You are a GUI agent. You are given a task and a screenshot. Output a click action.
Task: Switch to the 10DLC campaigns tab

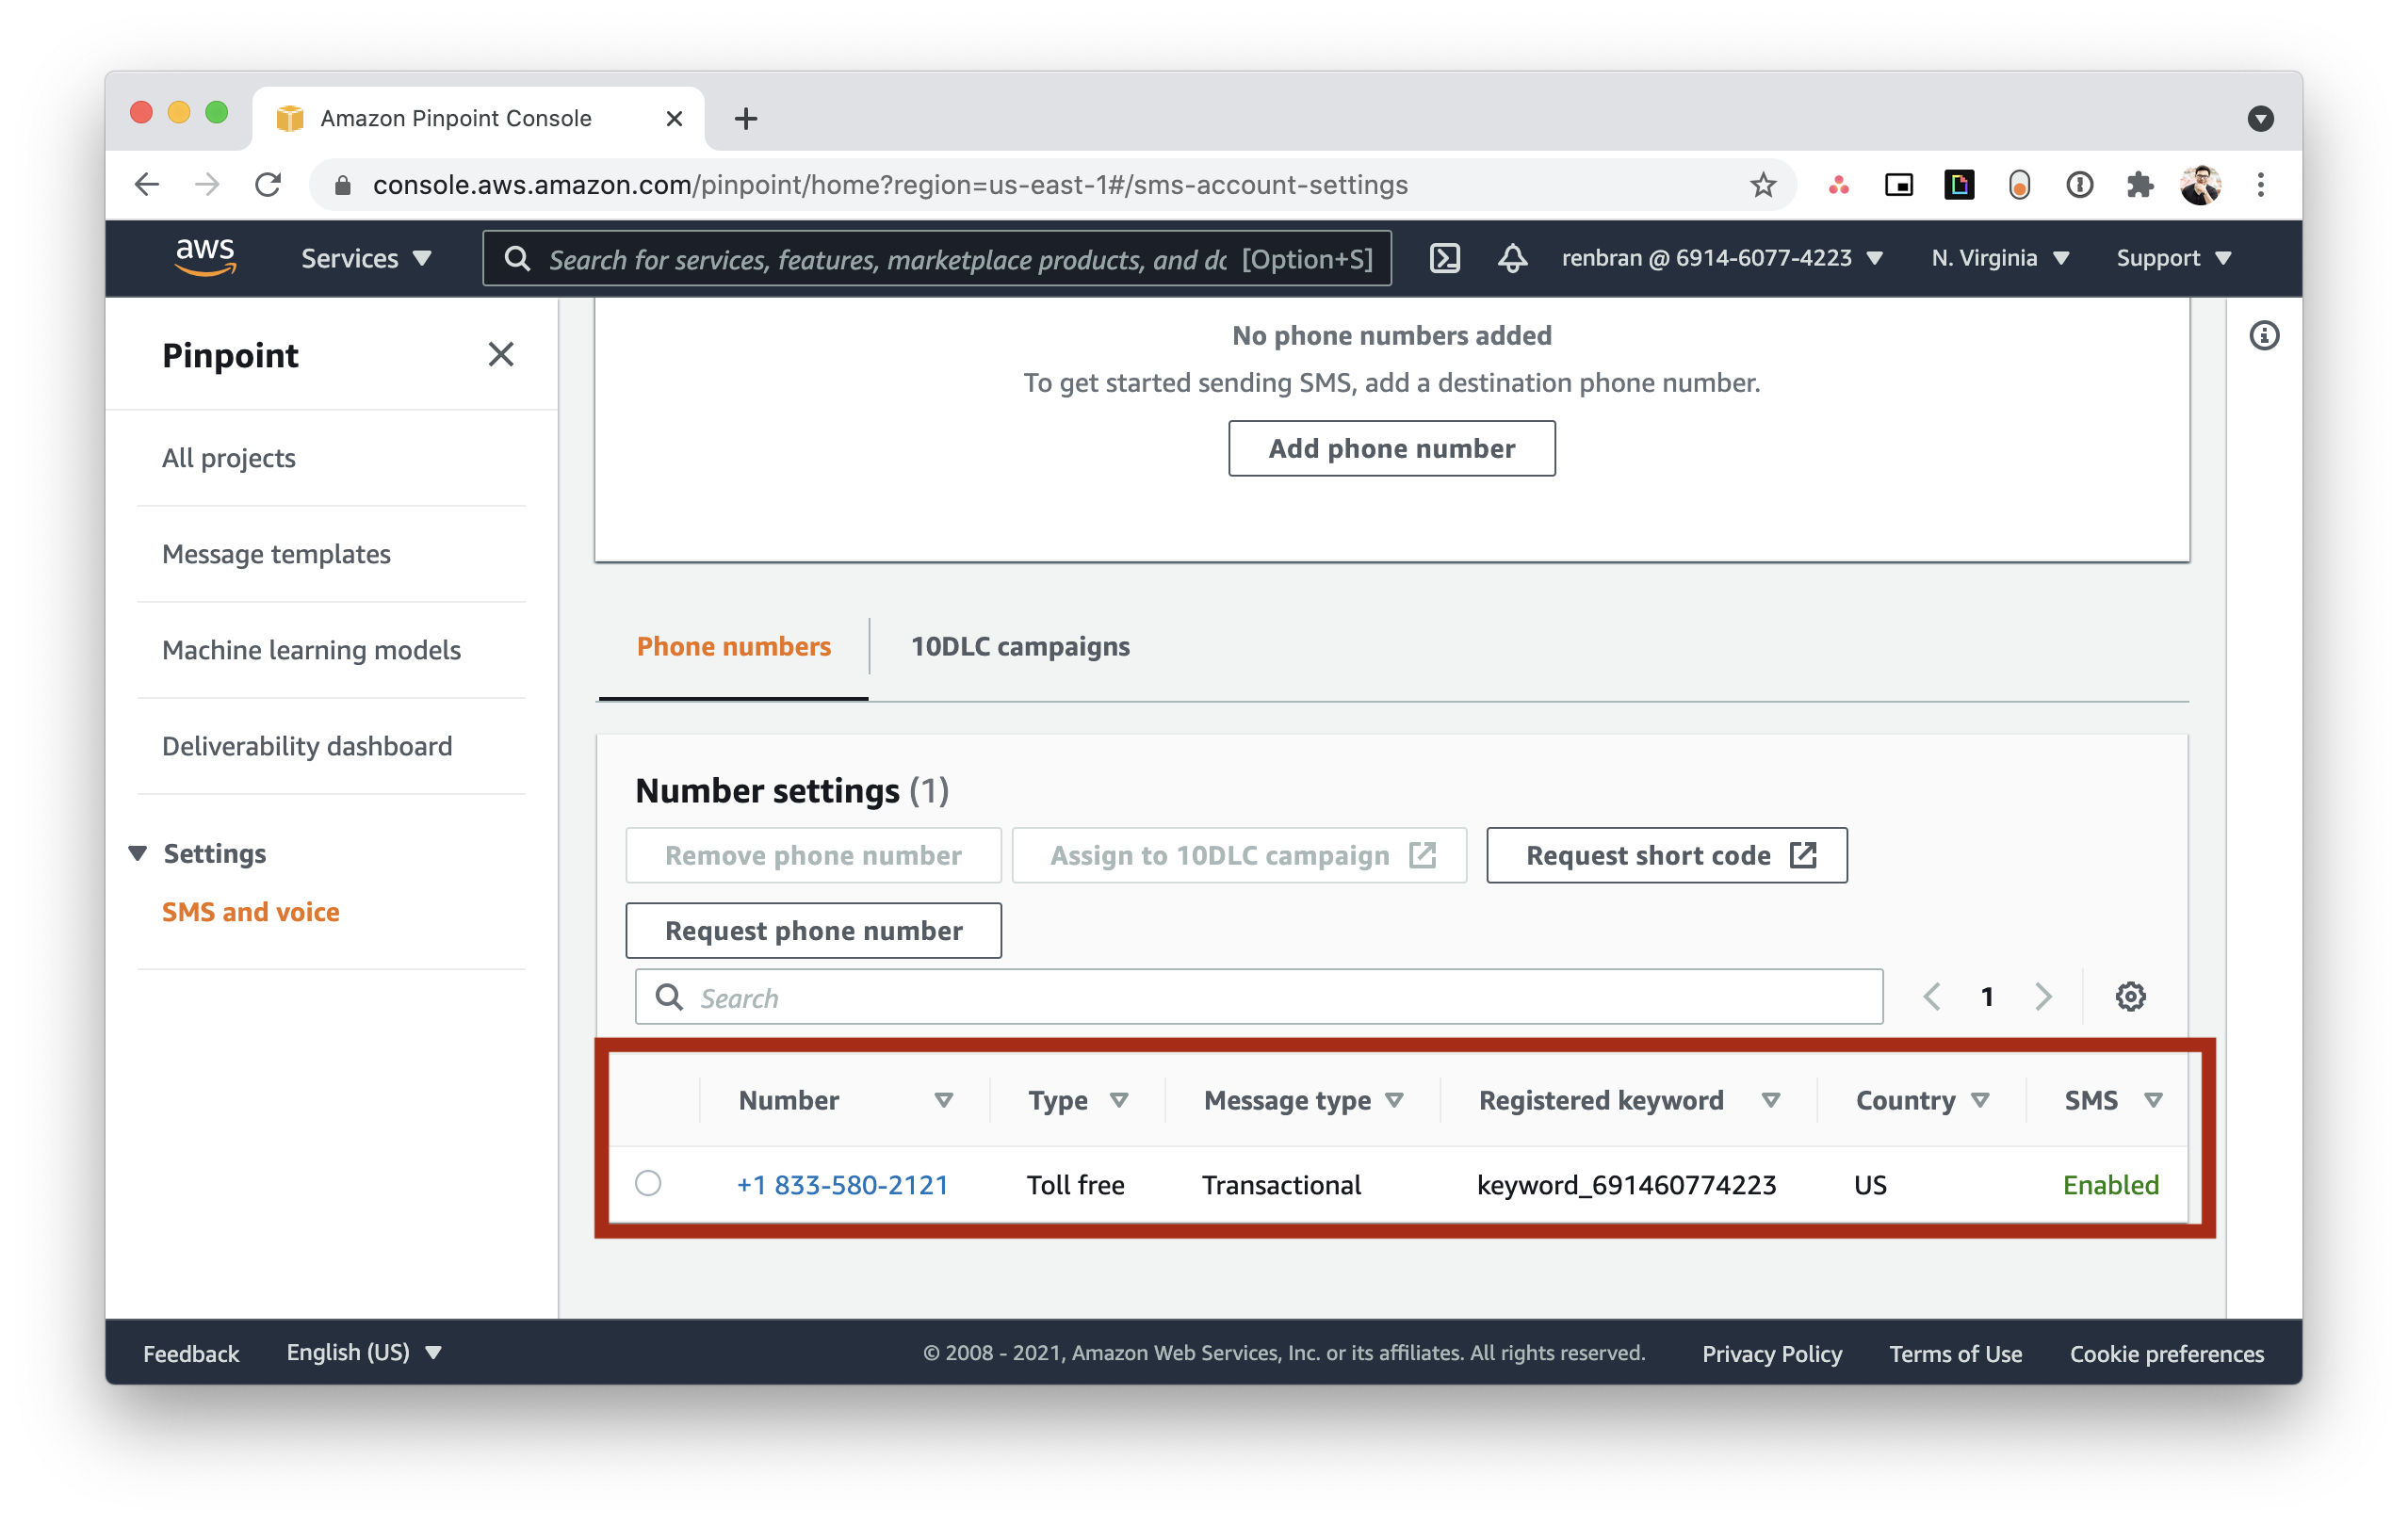pos(1019,646)
